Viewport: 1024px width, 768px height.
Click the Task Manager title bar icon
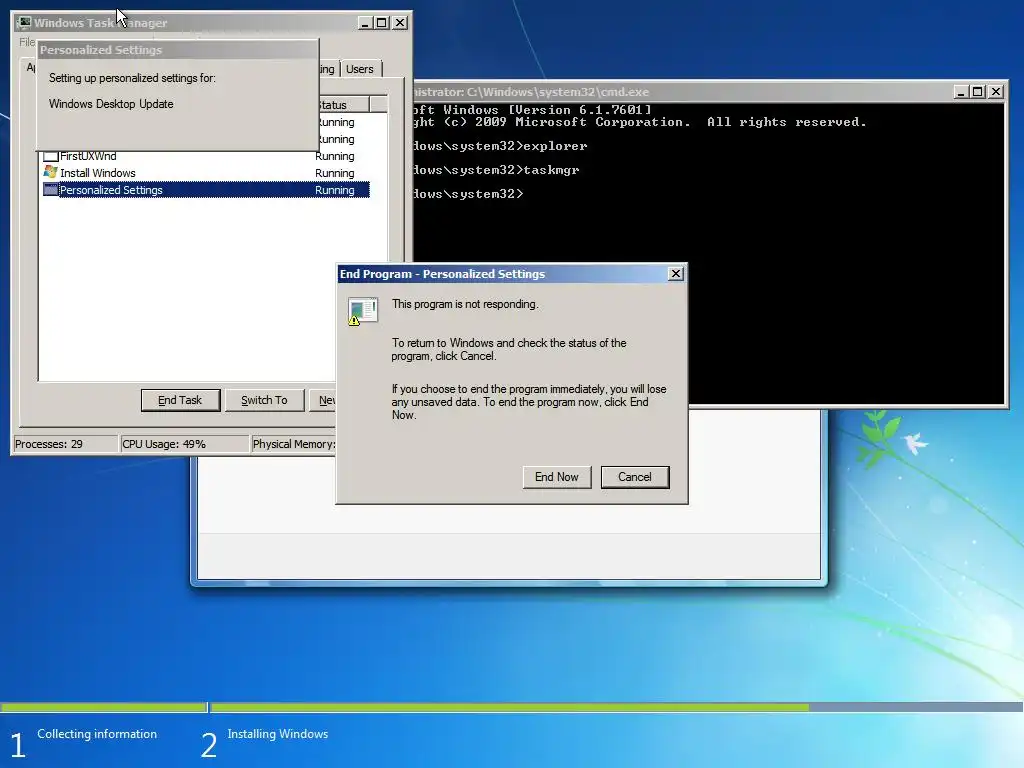[x=24, y=23]
